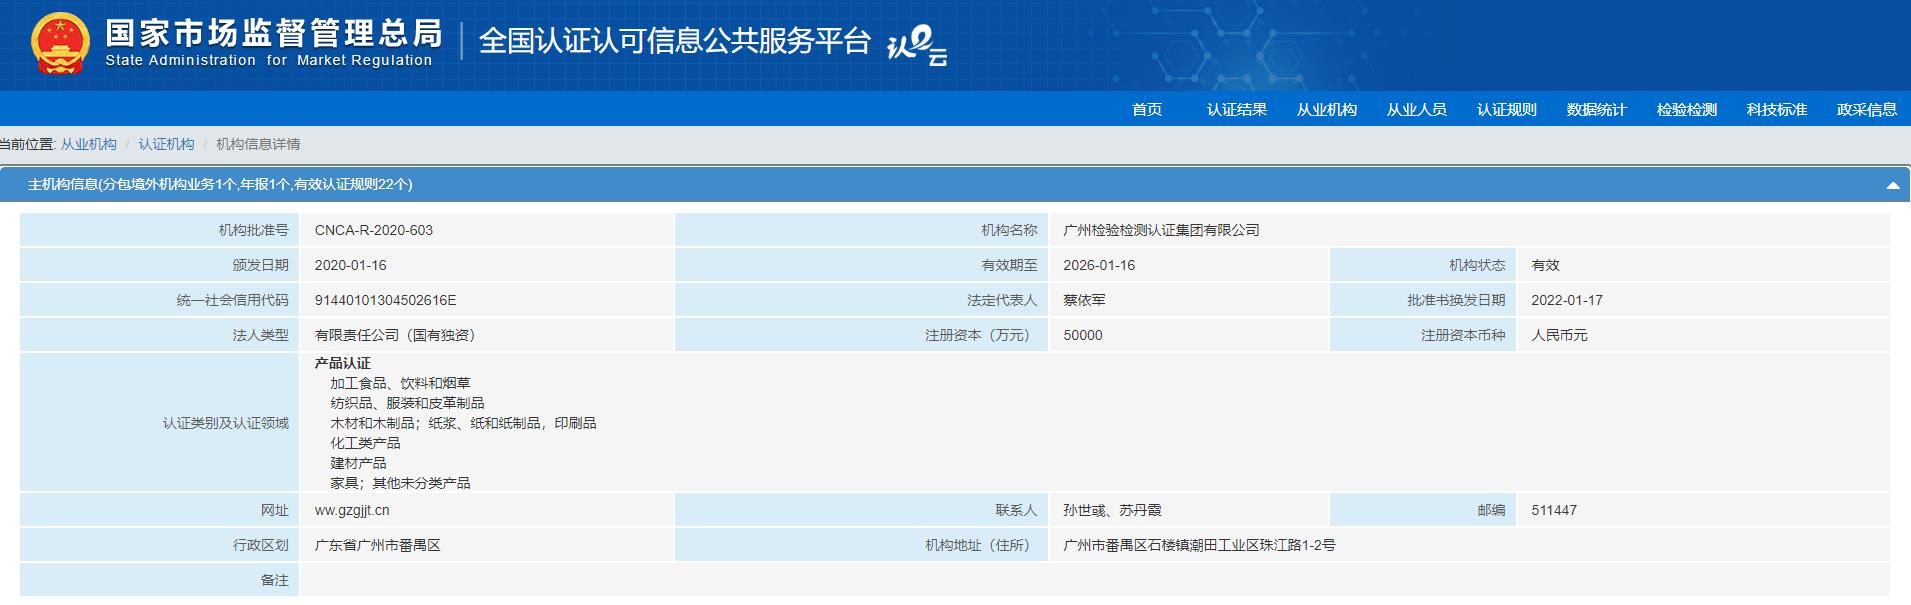Open 数据统计 in the top navigation
The width and height of the screenshot is (1911, 605).
click(x=1596, y=110)
